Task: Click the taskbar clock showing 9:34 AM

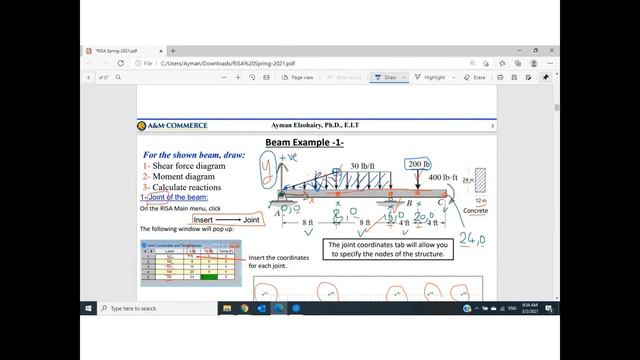Action: pos(529,308)
